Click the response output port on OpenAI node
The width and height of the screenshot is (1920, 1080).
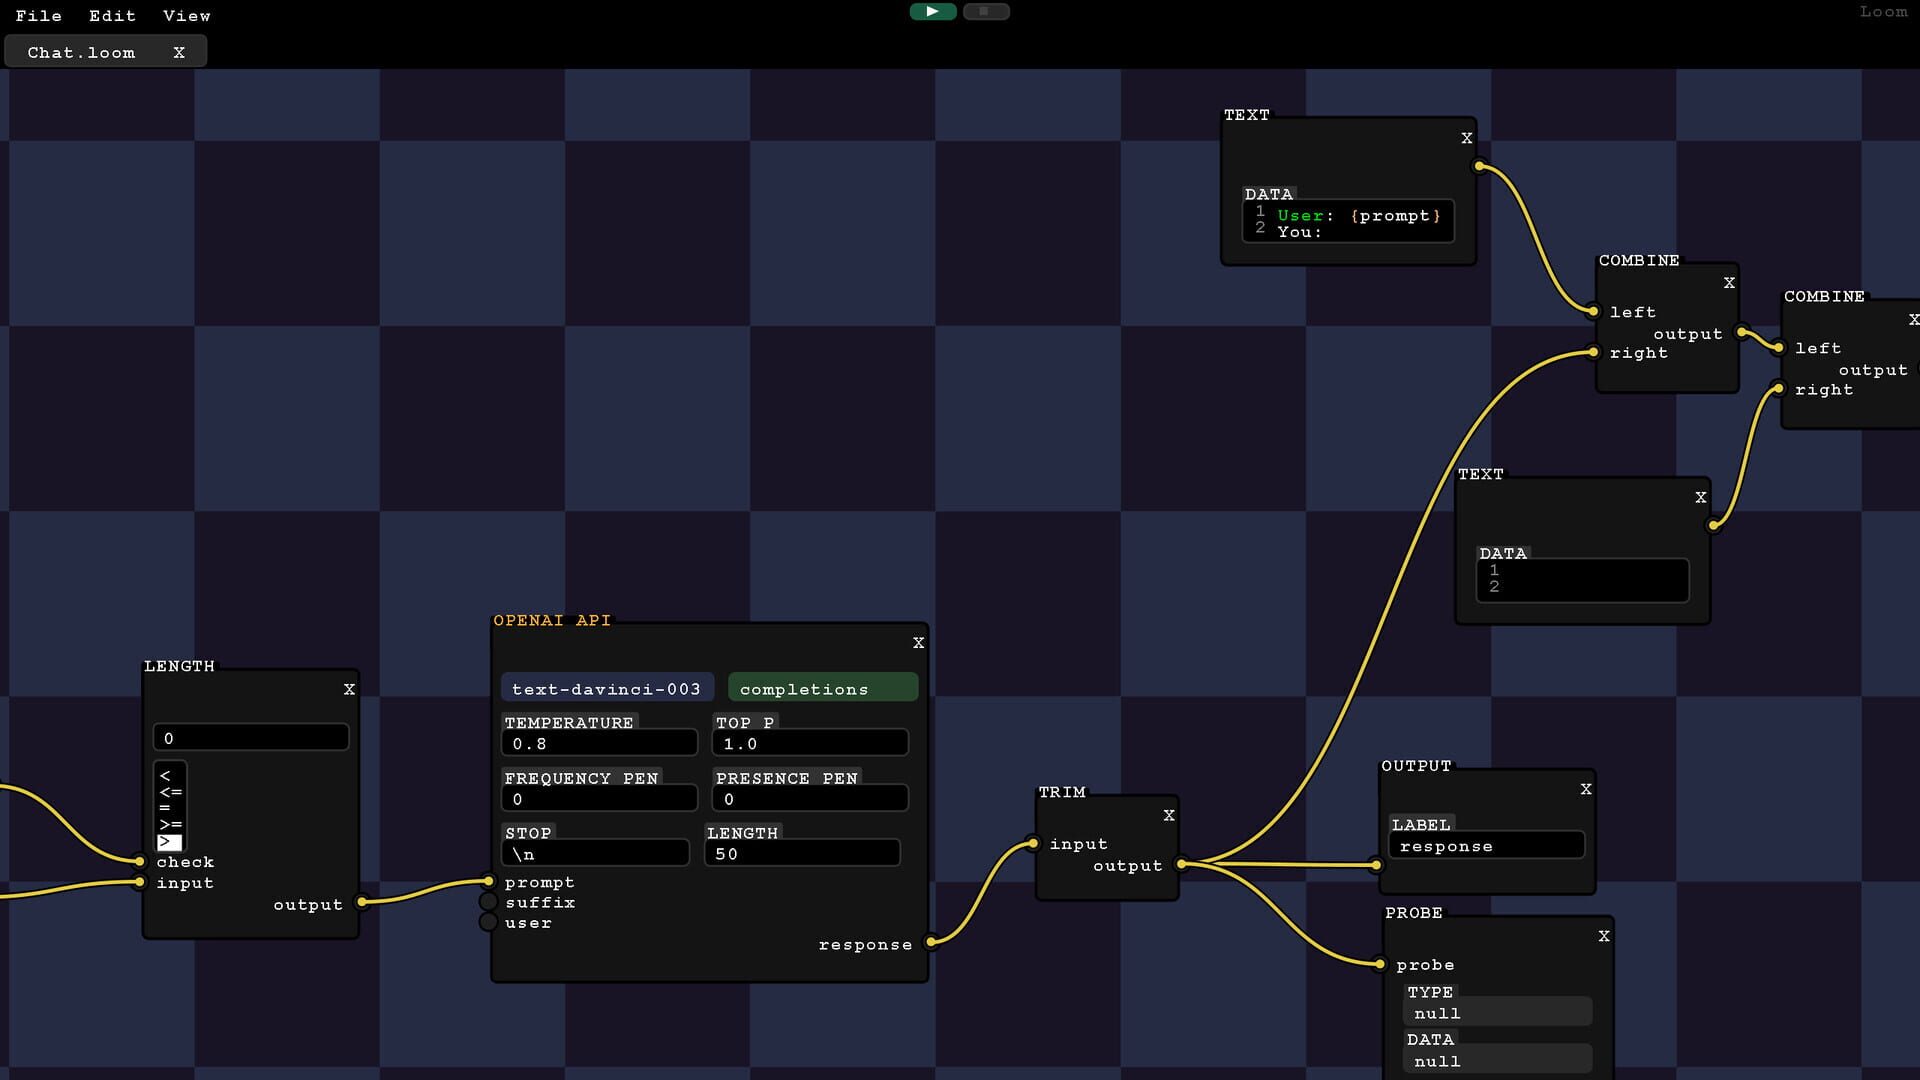(x=931, y=941)
